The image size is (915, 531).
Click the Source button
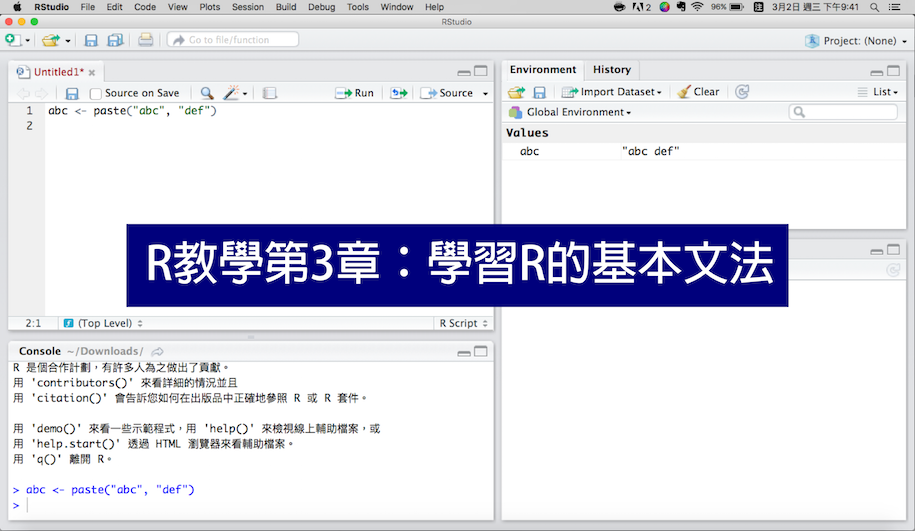447,93
